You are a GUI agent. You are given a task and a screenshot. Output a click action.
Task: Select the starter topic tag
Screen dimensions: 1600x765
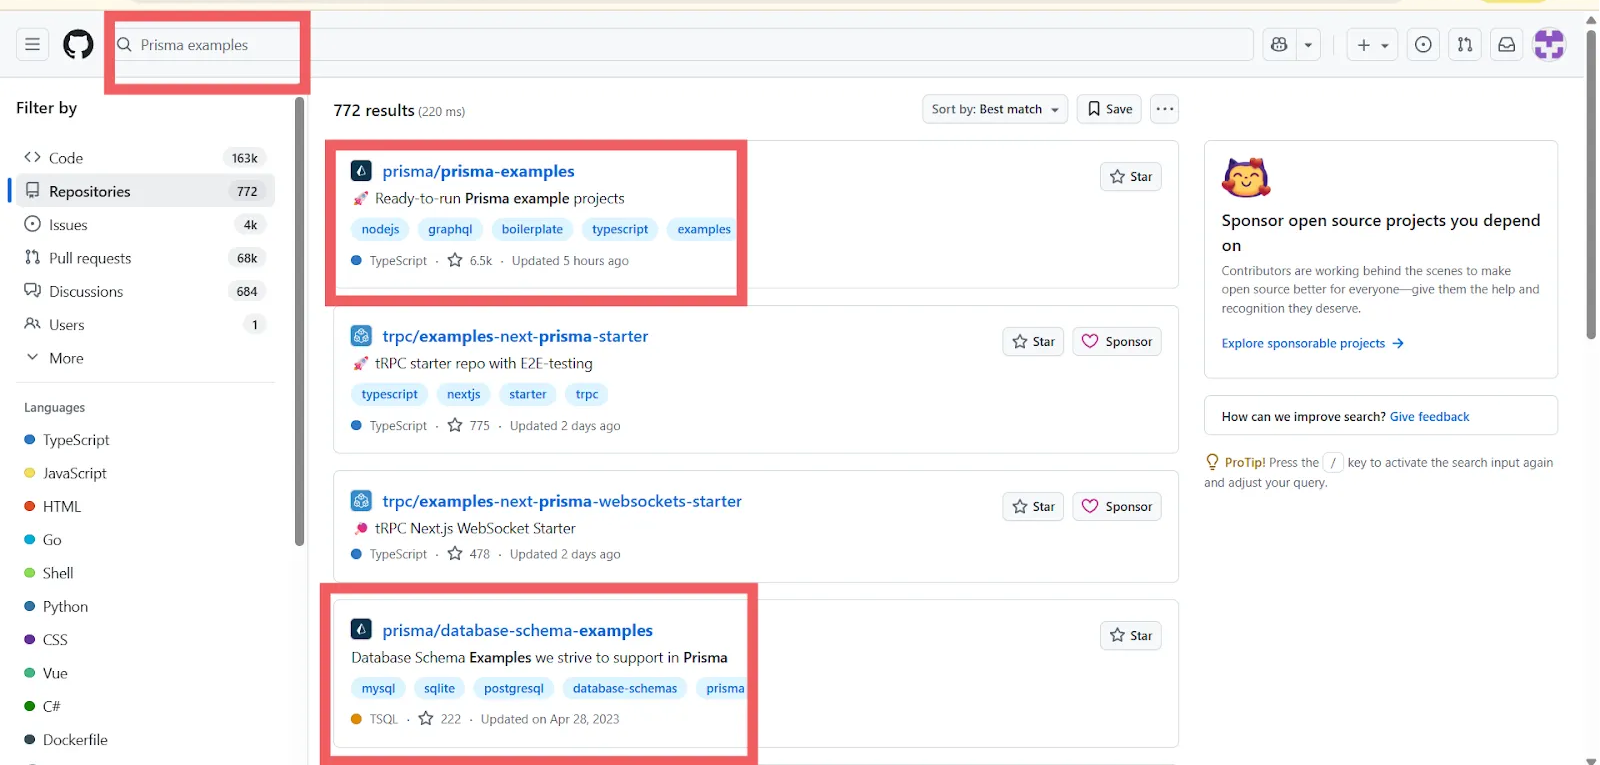click(x=528, y=394)
